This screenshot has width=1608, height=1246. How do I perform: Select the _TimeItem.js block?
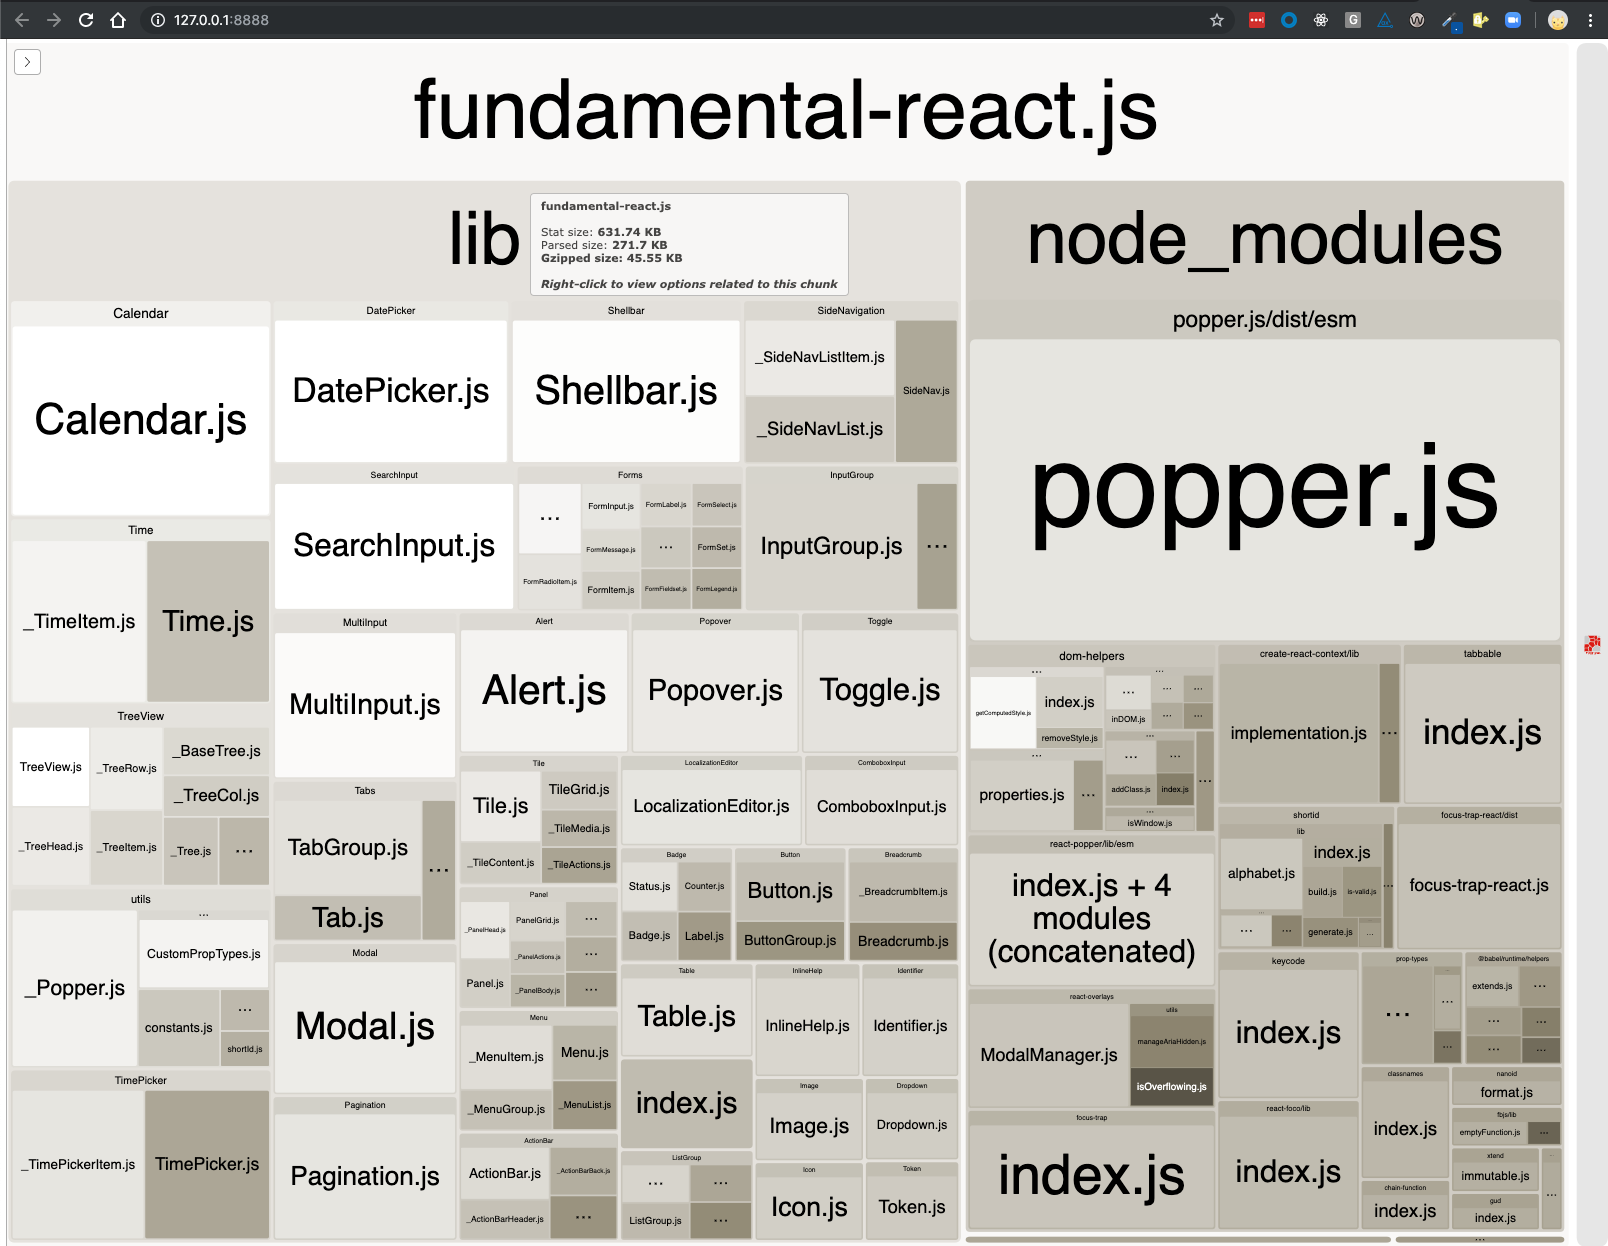point(79,621)
